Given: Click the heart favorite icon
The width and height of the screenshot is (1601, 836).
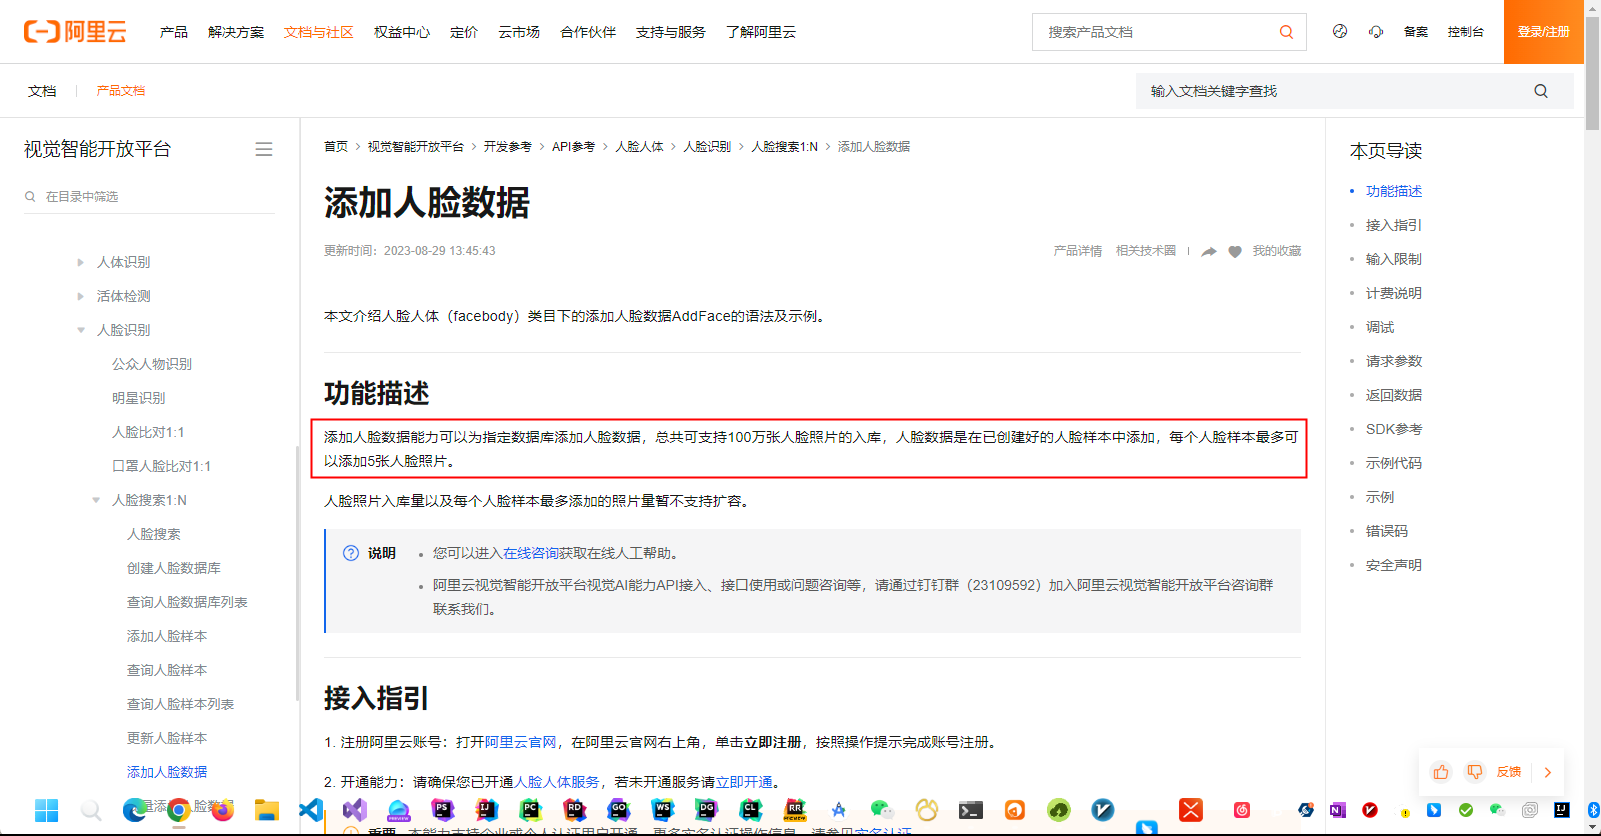Looking at the screenshot, I should pyautogui.click(x=1235, y=251).
